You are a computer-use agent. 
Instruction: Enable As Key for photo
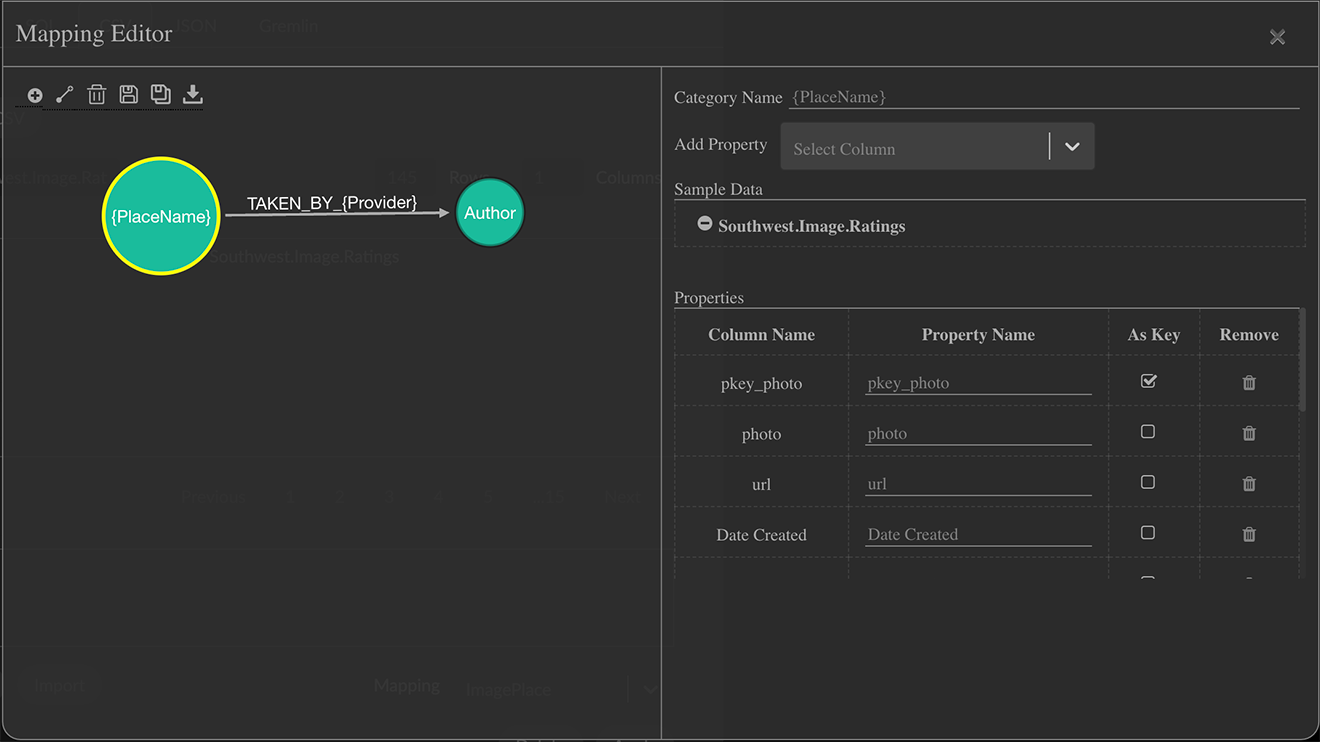click(1148, 432)
